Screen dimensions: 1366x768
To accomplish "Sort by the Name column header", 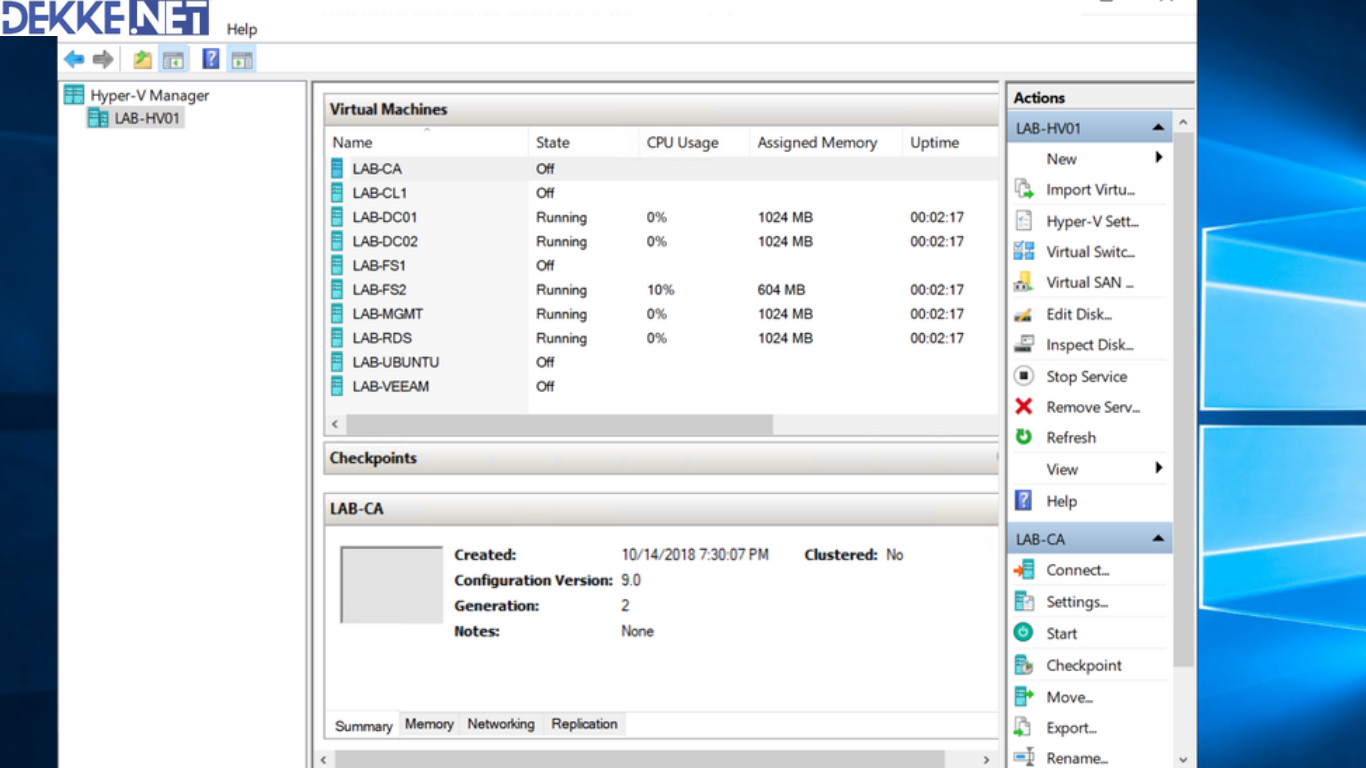I will (427, 142).
